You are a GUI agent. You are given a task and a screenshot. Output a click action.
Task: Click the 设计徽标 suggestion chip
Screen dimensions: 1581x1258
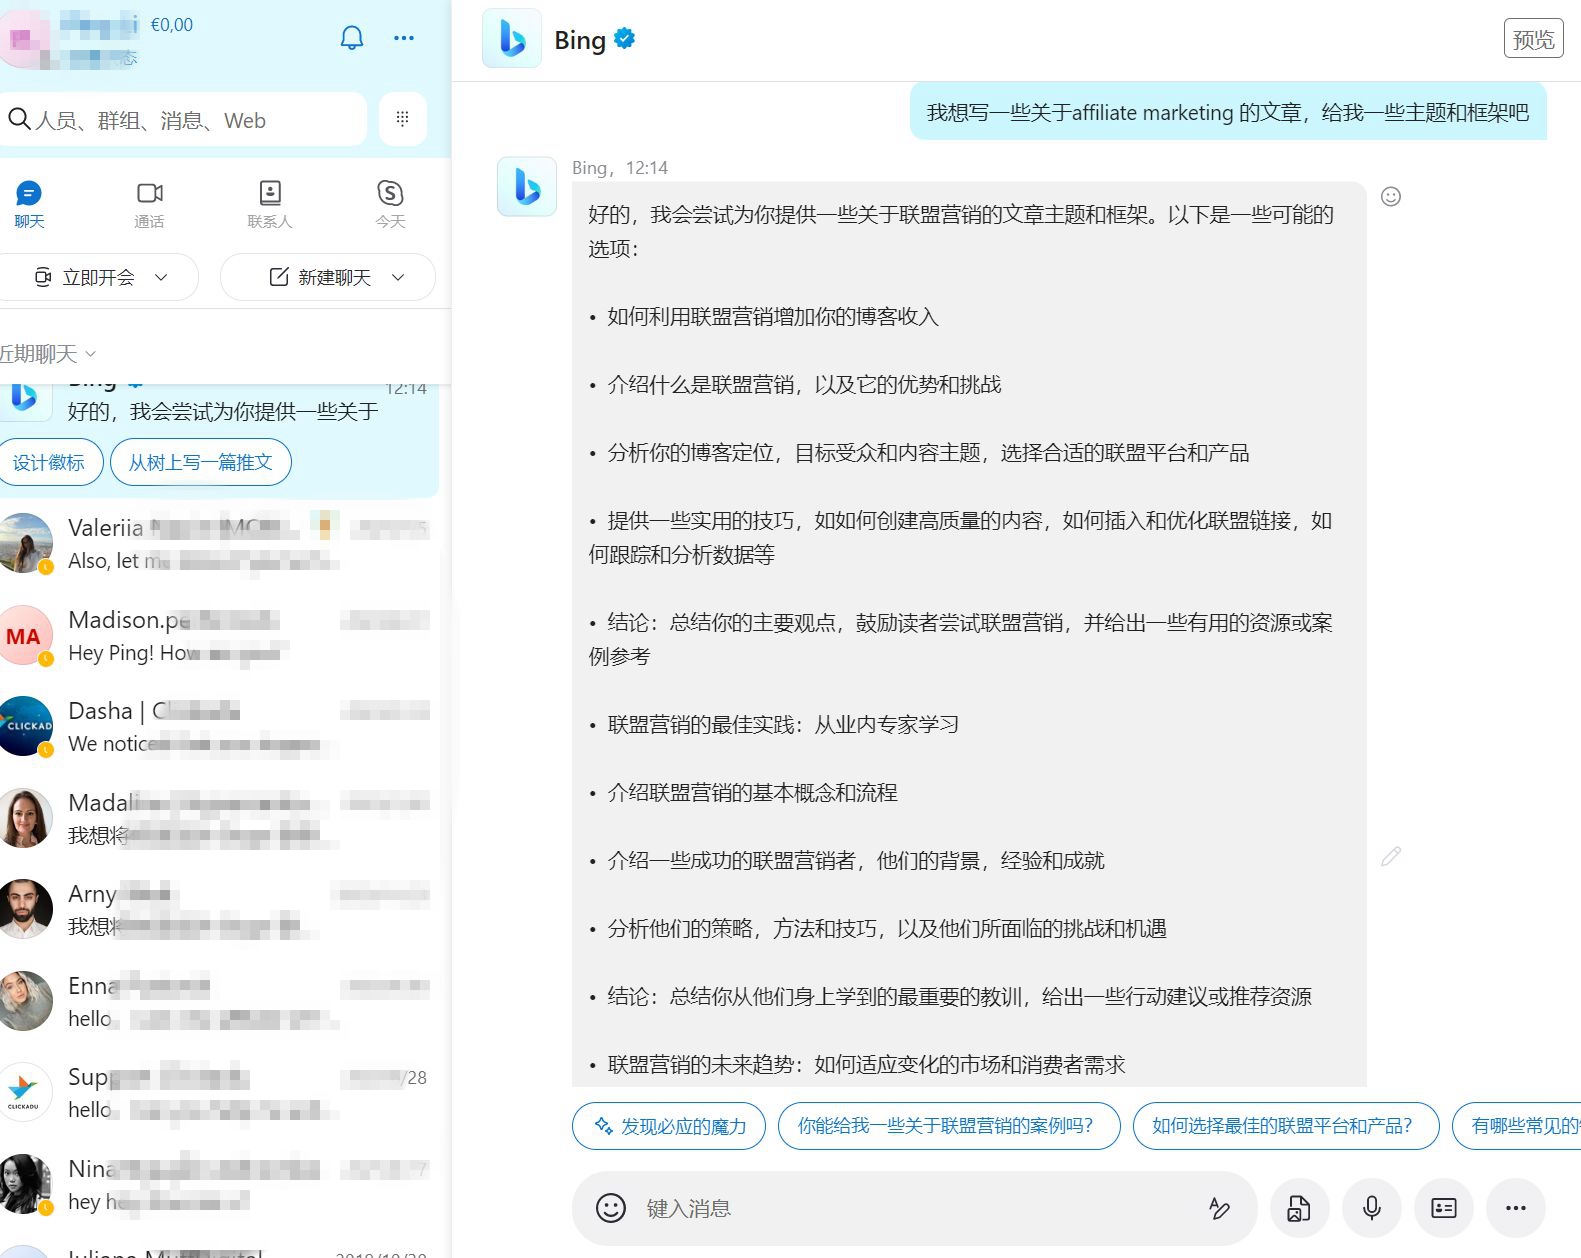[x=49, y=462]
